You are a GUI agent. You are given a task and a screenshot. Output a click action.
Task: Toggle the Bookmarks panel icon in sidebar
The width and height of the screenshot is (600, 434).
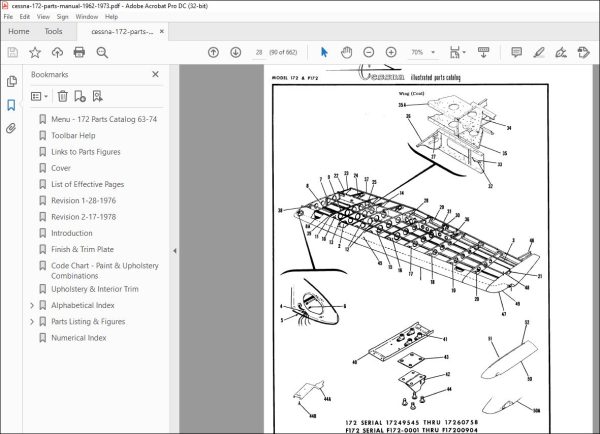pyautogui.click(x=11, y=105)
